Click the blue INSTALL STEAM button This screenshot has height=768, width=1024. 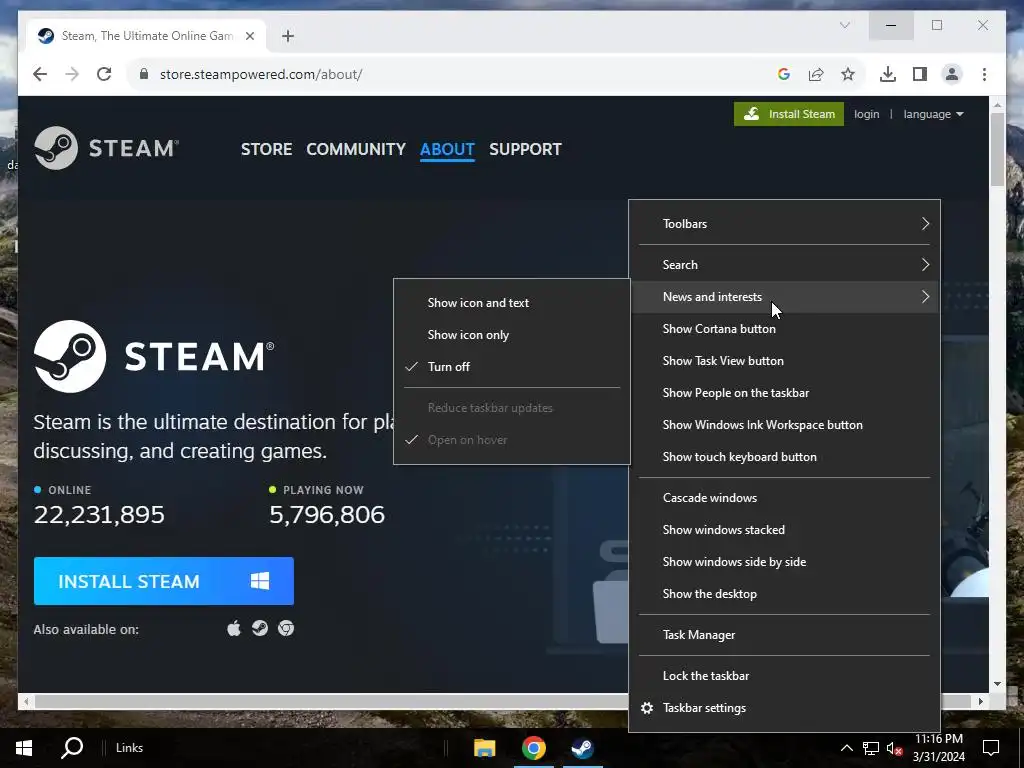tap(164, 581)
